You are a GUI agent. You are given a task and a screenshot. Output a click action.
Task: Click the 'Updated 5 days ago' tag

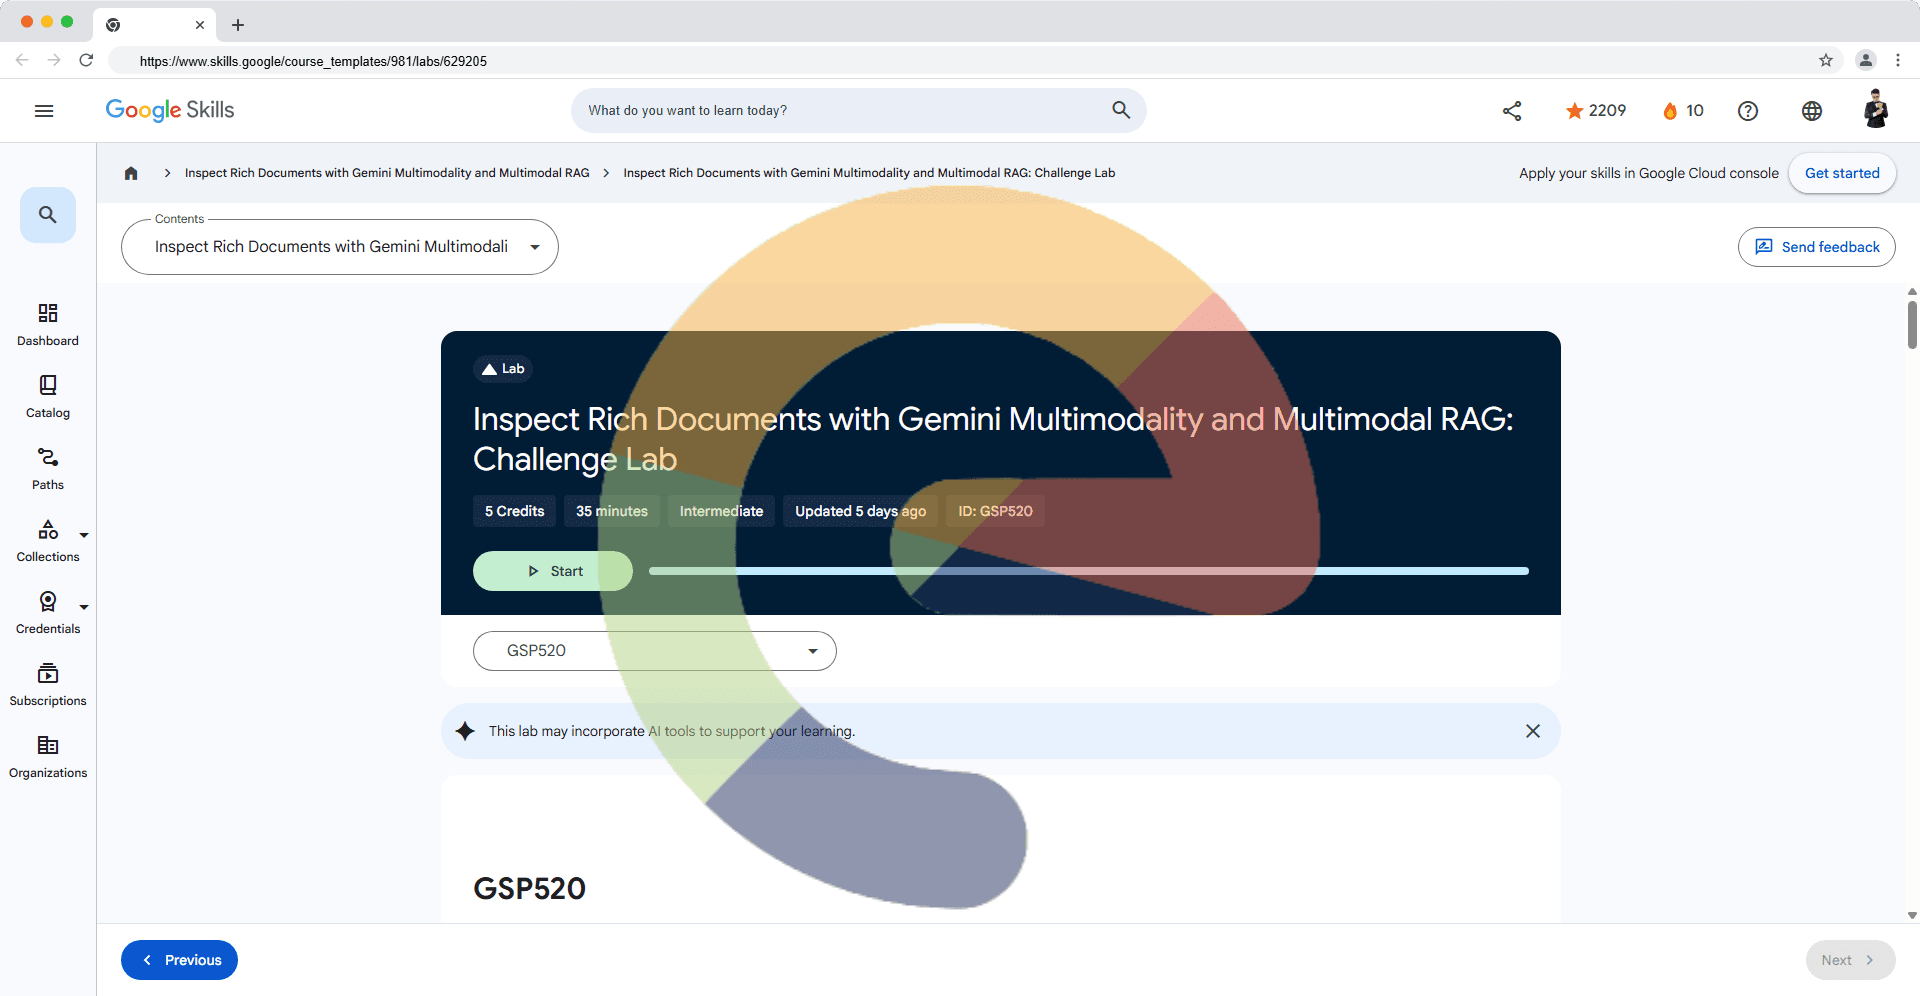[861, 511]
